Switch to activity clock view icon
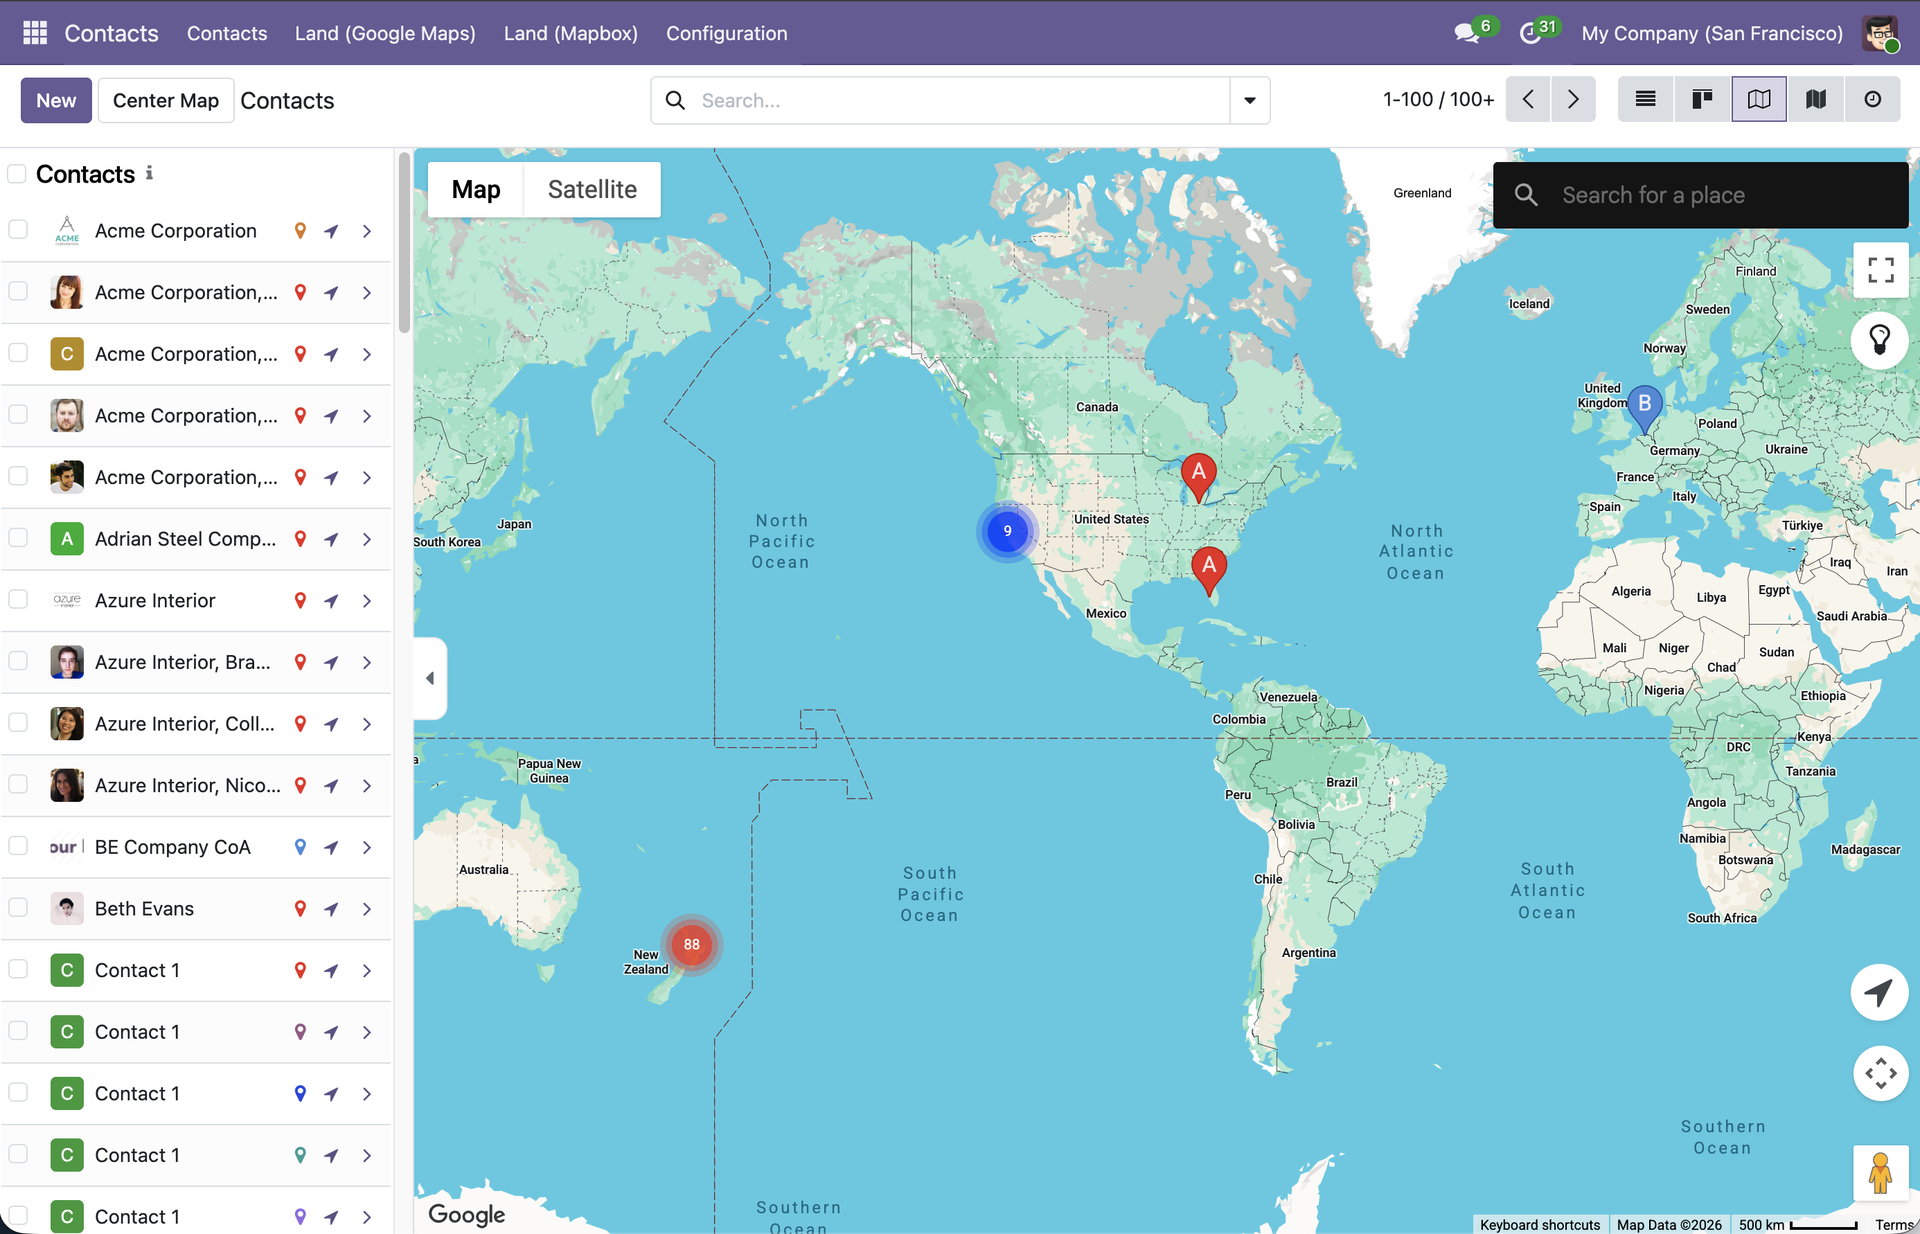This screenshot has width=1920, height=1234. [x=1873, y=99]
